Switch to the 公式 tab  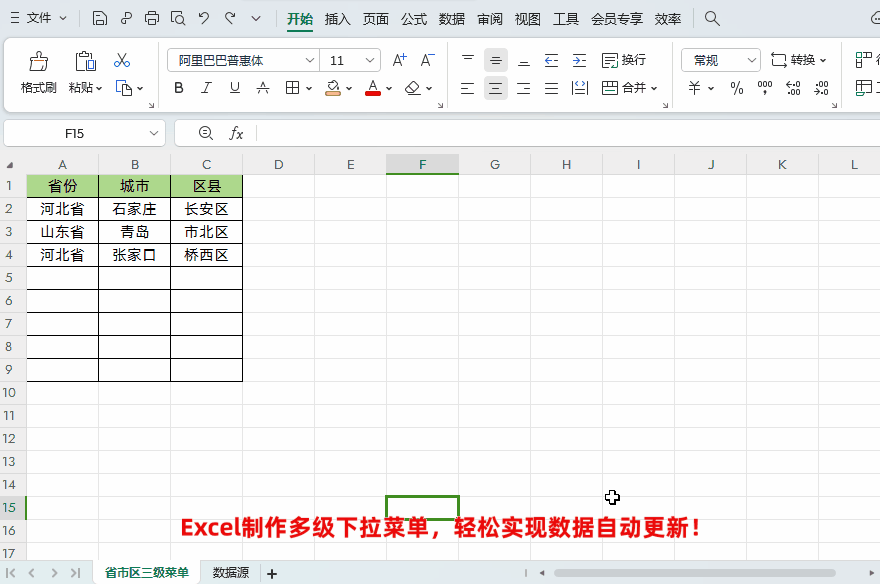coord(414,19)
